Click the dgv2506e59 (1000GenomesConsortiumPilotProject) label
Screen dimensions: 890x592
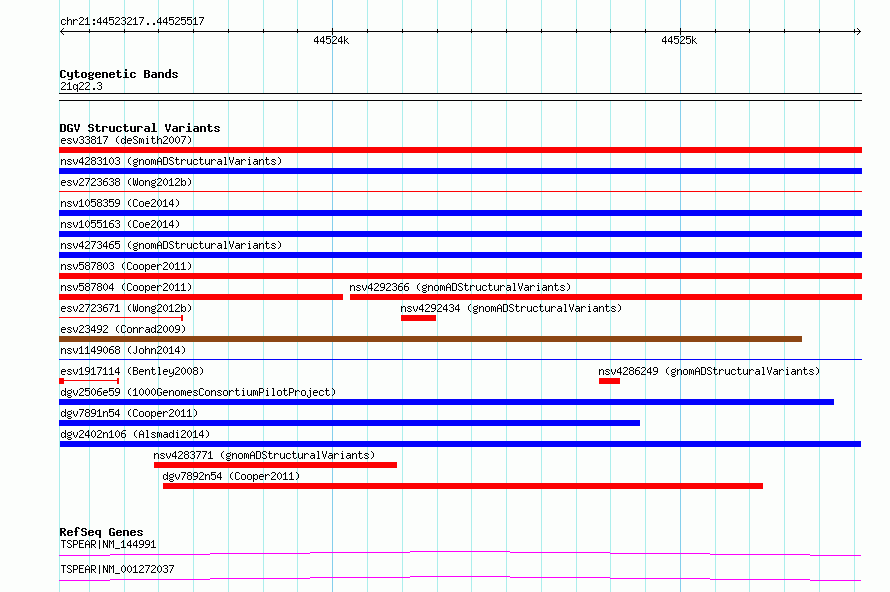pos(198,392)
